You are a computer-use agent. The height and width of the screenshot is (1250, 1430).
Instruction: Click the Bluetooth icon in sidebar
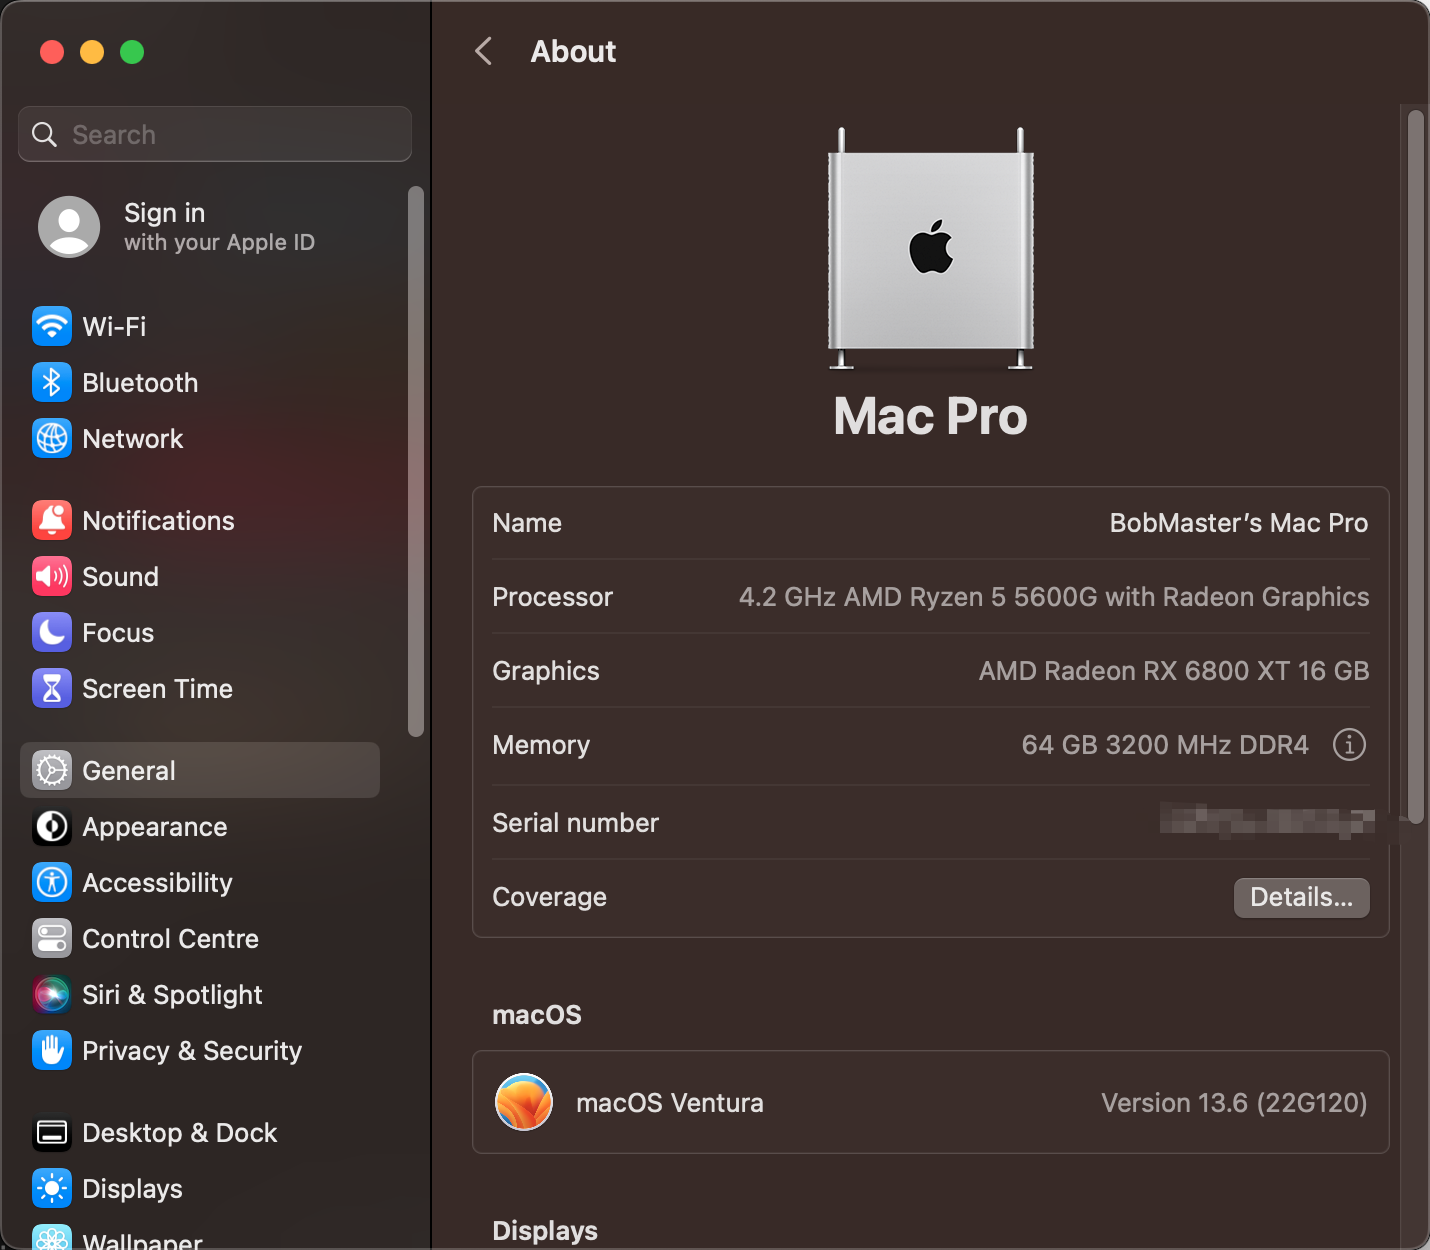[52, 382]
